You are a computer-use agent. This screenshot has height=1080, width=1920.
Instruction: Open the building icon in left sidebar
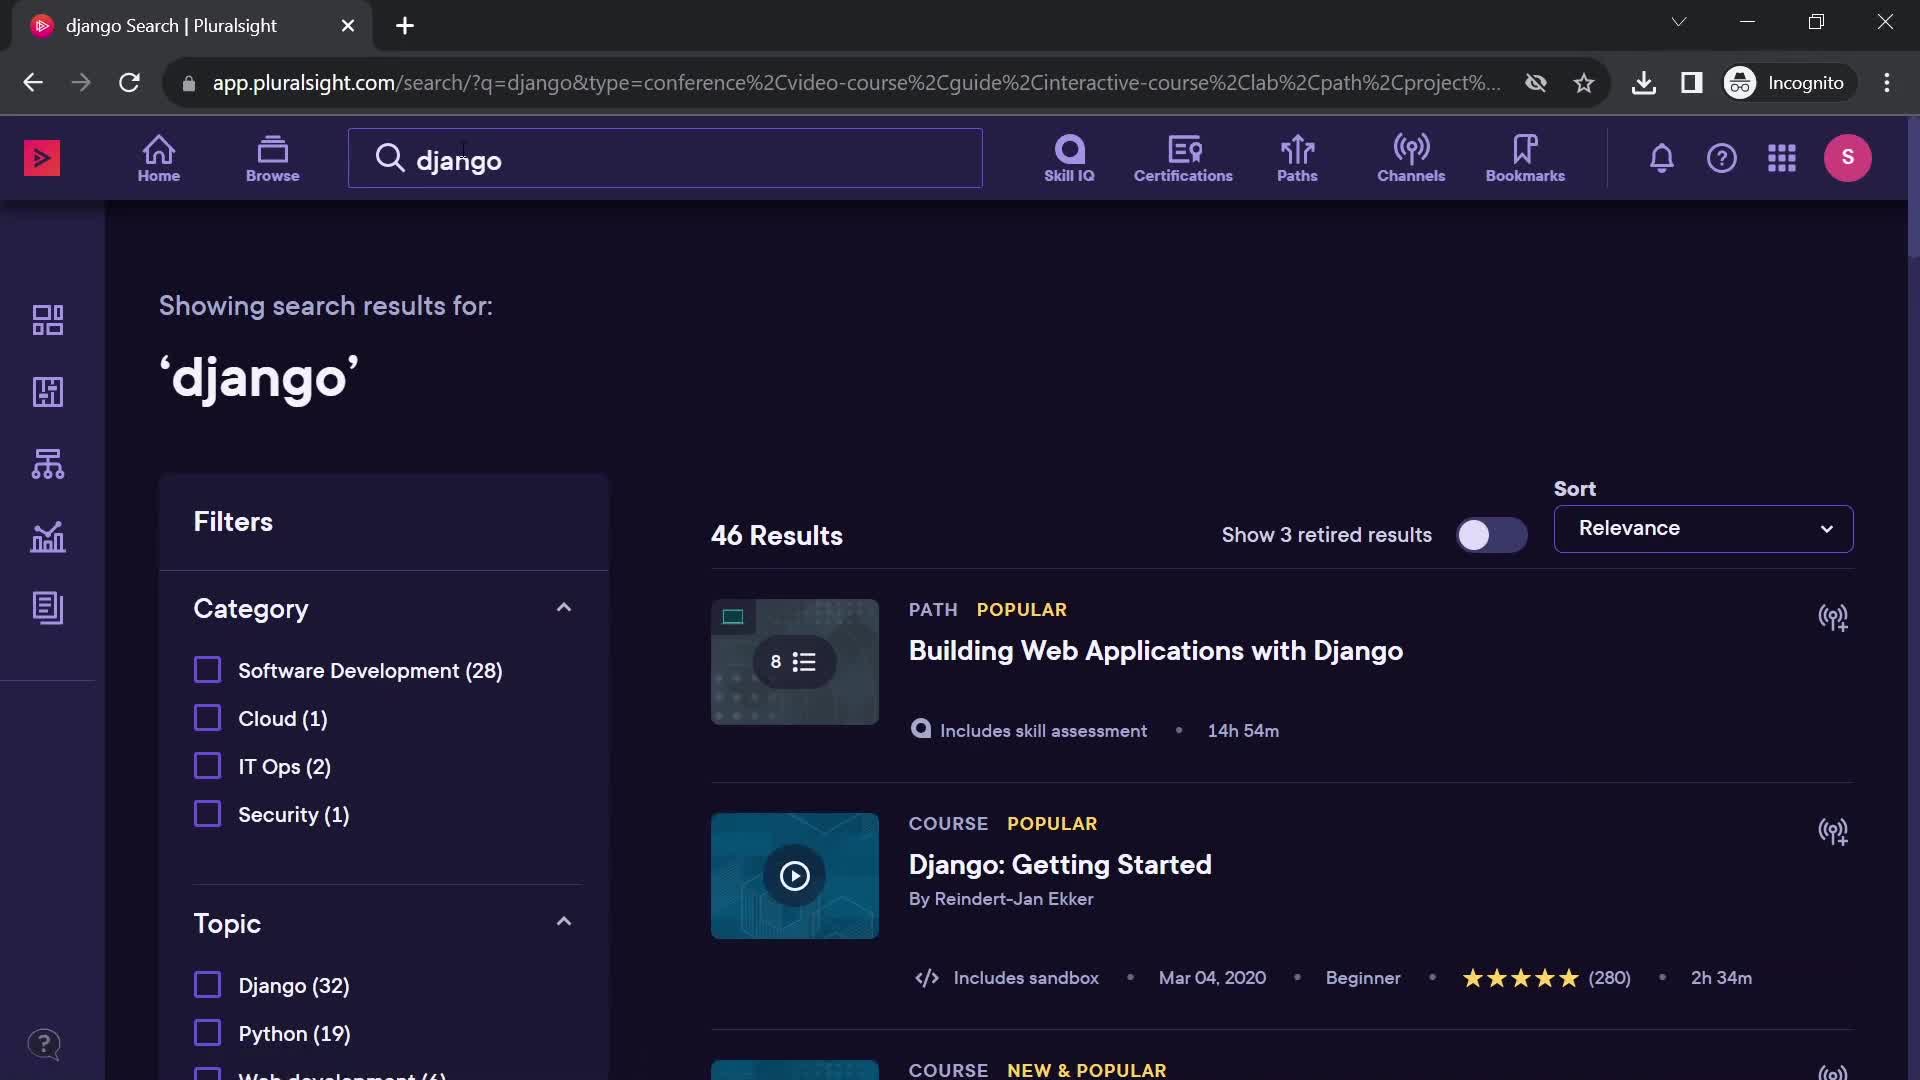tap(48, 392)
